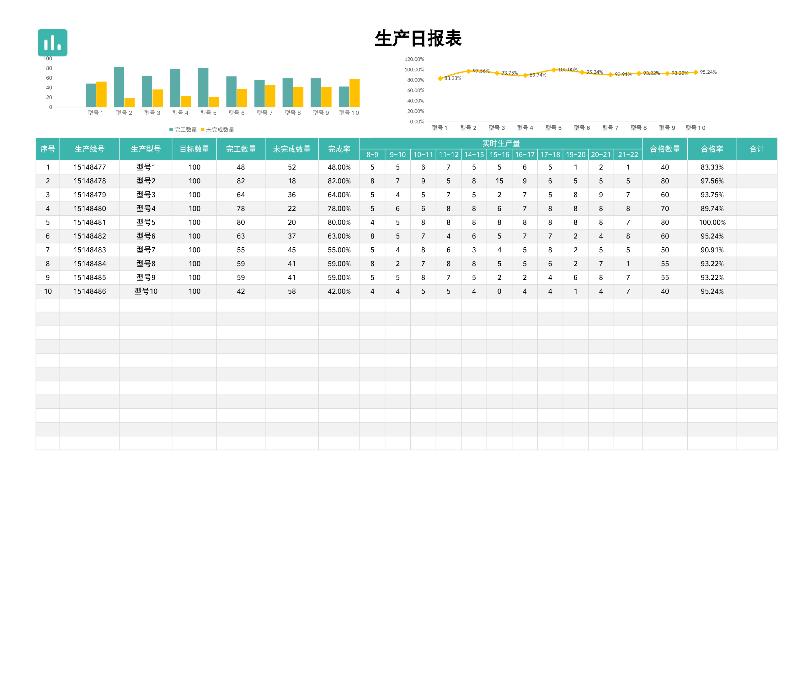The image size is (800, 700).
Task: Select cell with line number 15148480
Action: tap(89, 209)
